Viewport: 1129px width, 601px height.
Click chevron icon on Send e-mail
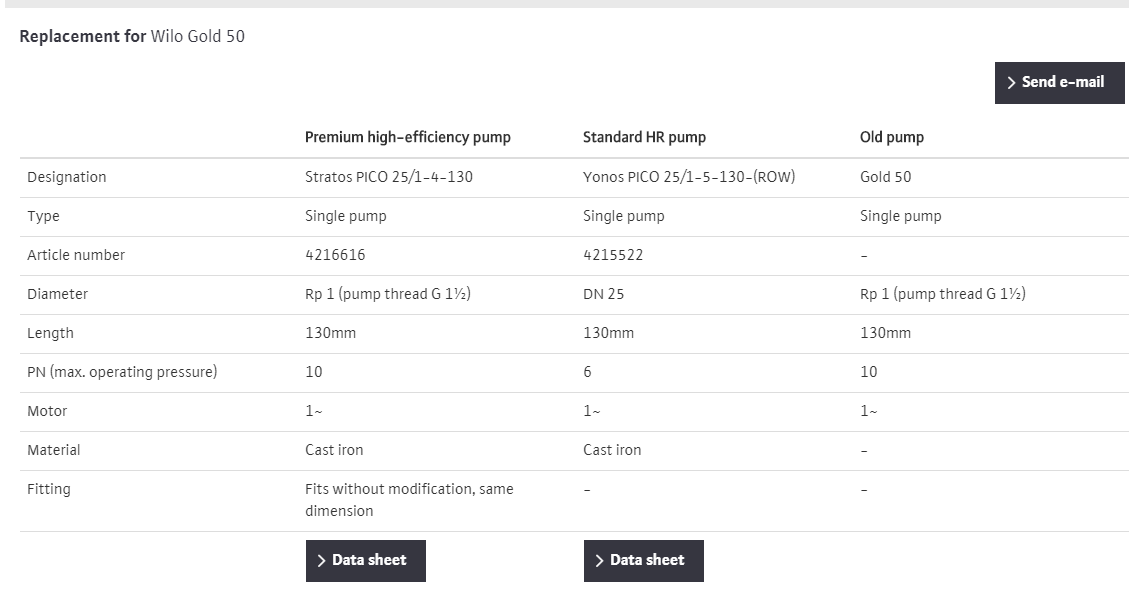[x=1011, y=83]
